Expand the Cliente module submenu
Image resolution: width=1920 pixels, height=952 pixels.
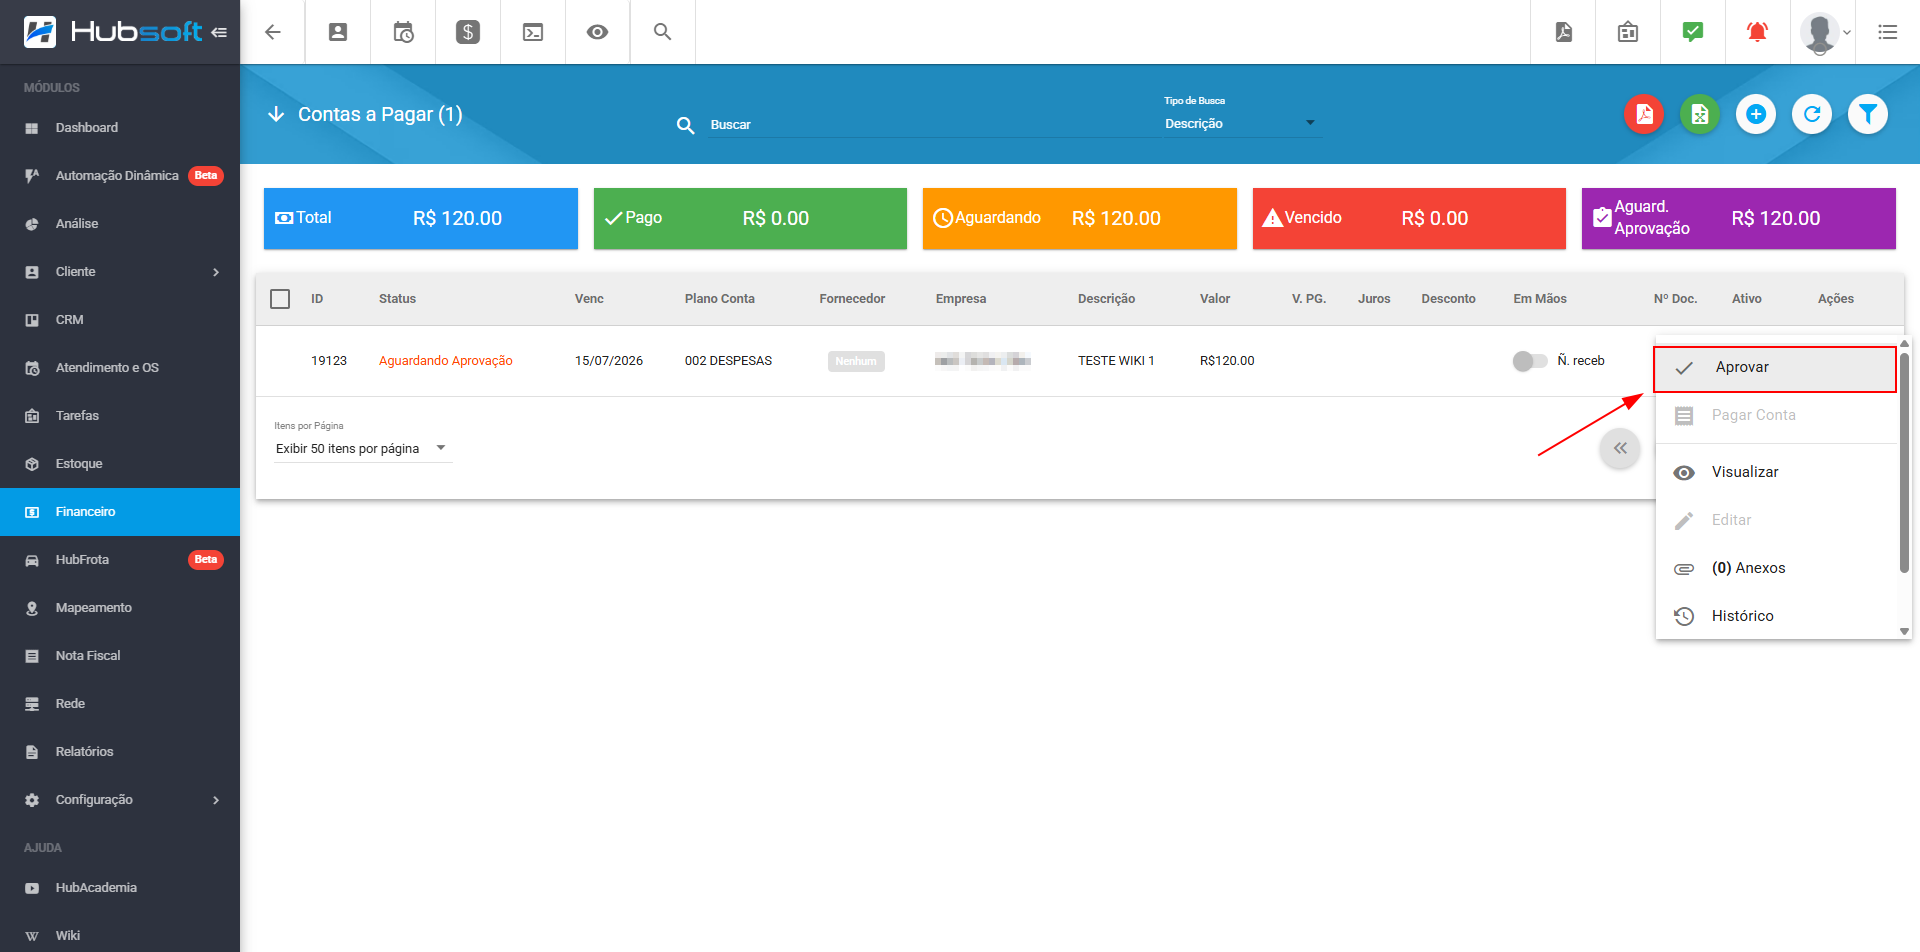click(x=216, y=272)
